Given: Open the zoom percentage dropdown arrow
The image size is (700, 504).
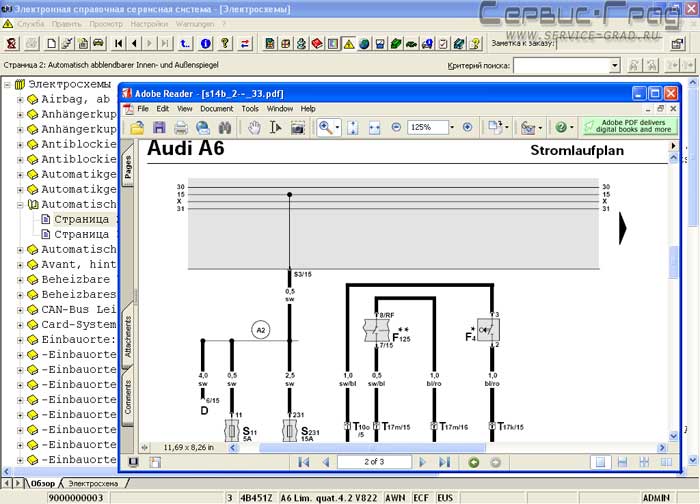Looking at the screenshot, I should tap(452, 127).
